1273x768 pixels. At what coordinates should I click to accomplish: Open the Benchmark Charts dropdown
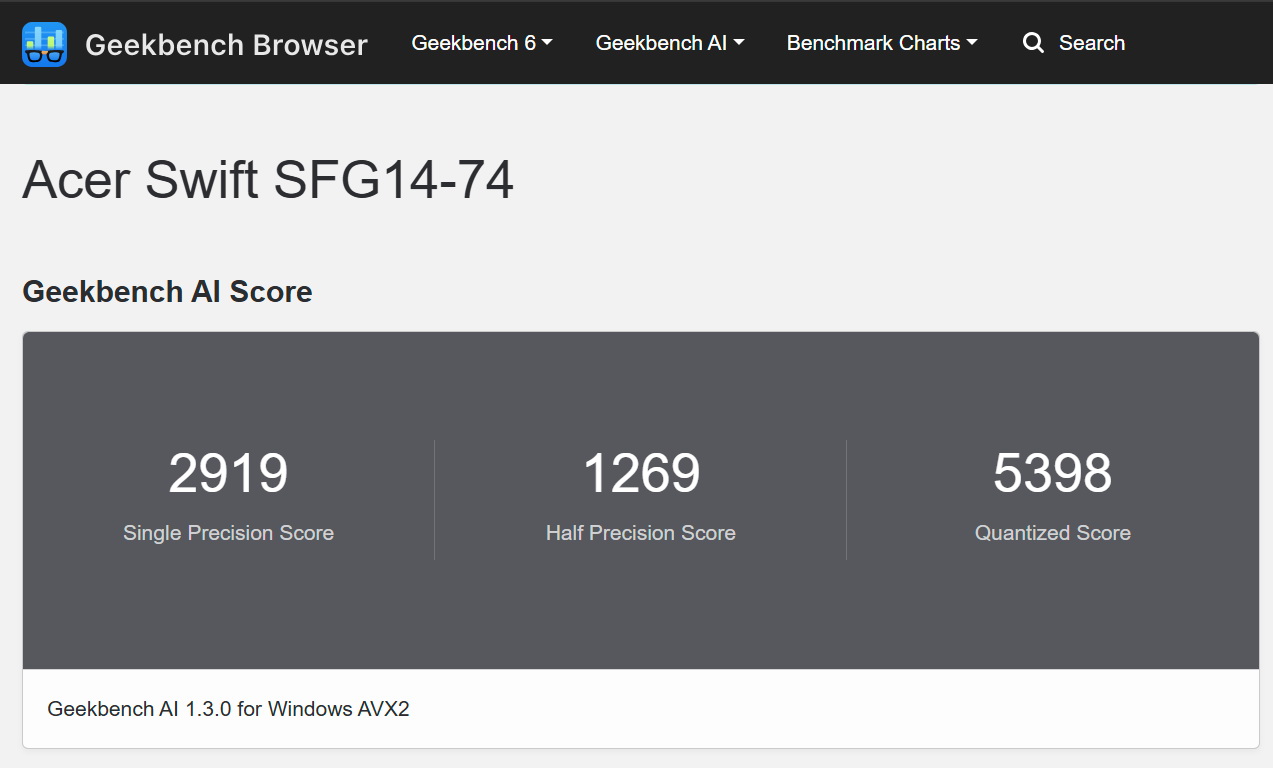pyautogui.click(x=882, y=43)
